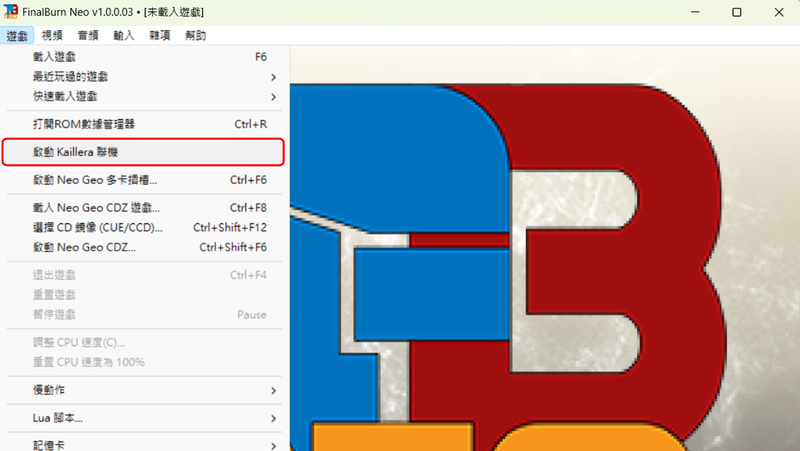Image resolution: width=800 pixels, height=451 pixels.
Task: Choose 打開ROM數據管理器 entry
Action: (144, 124)
